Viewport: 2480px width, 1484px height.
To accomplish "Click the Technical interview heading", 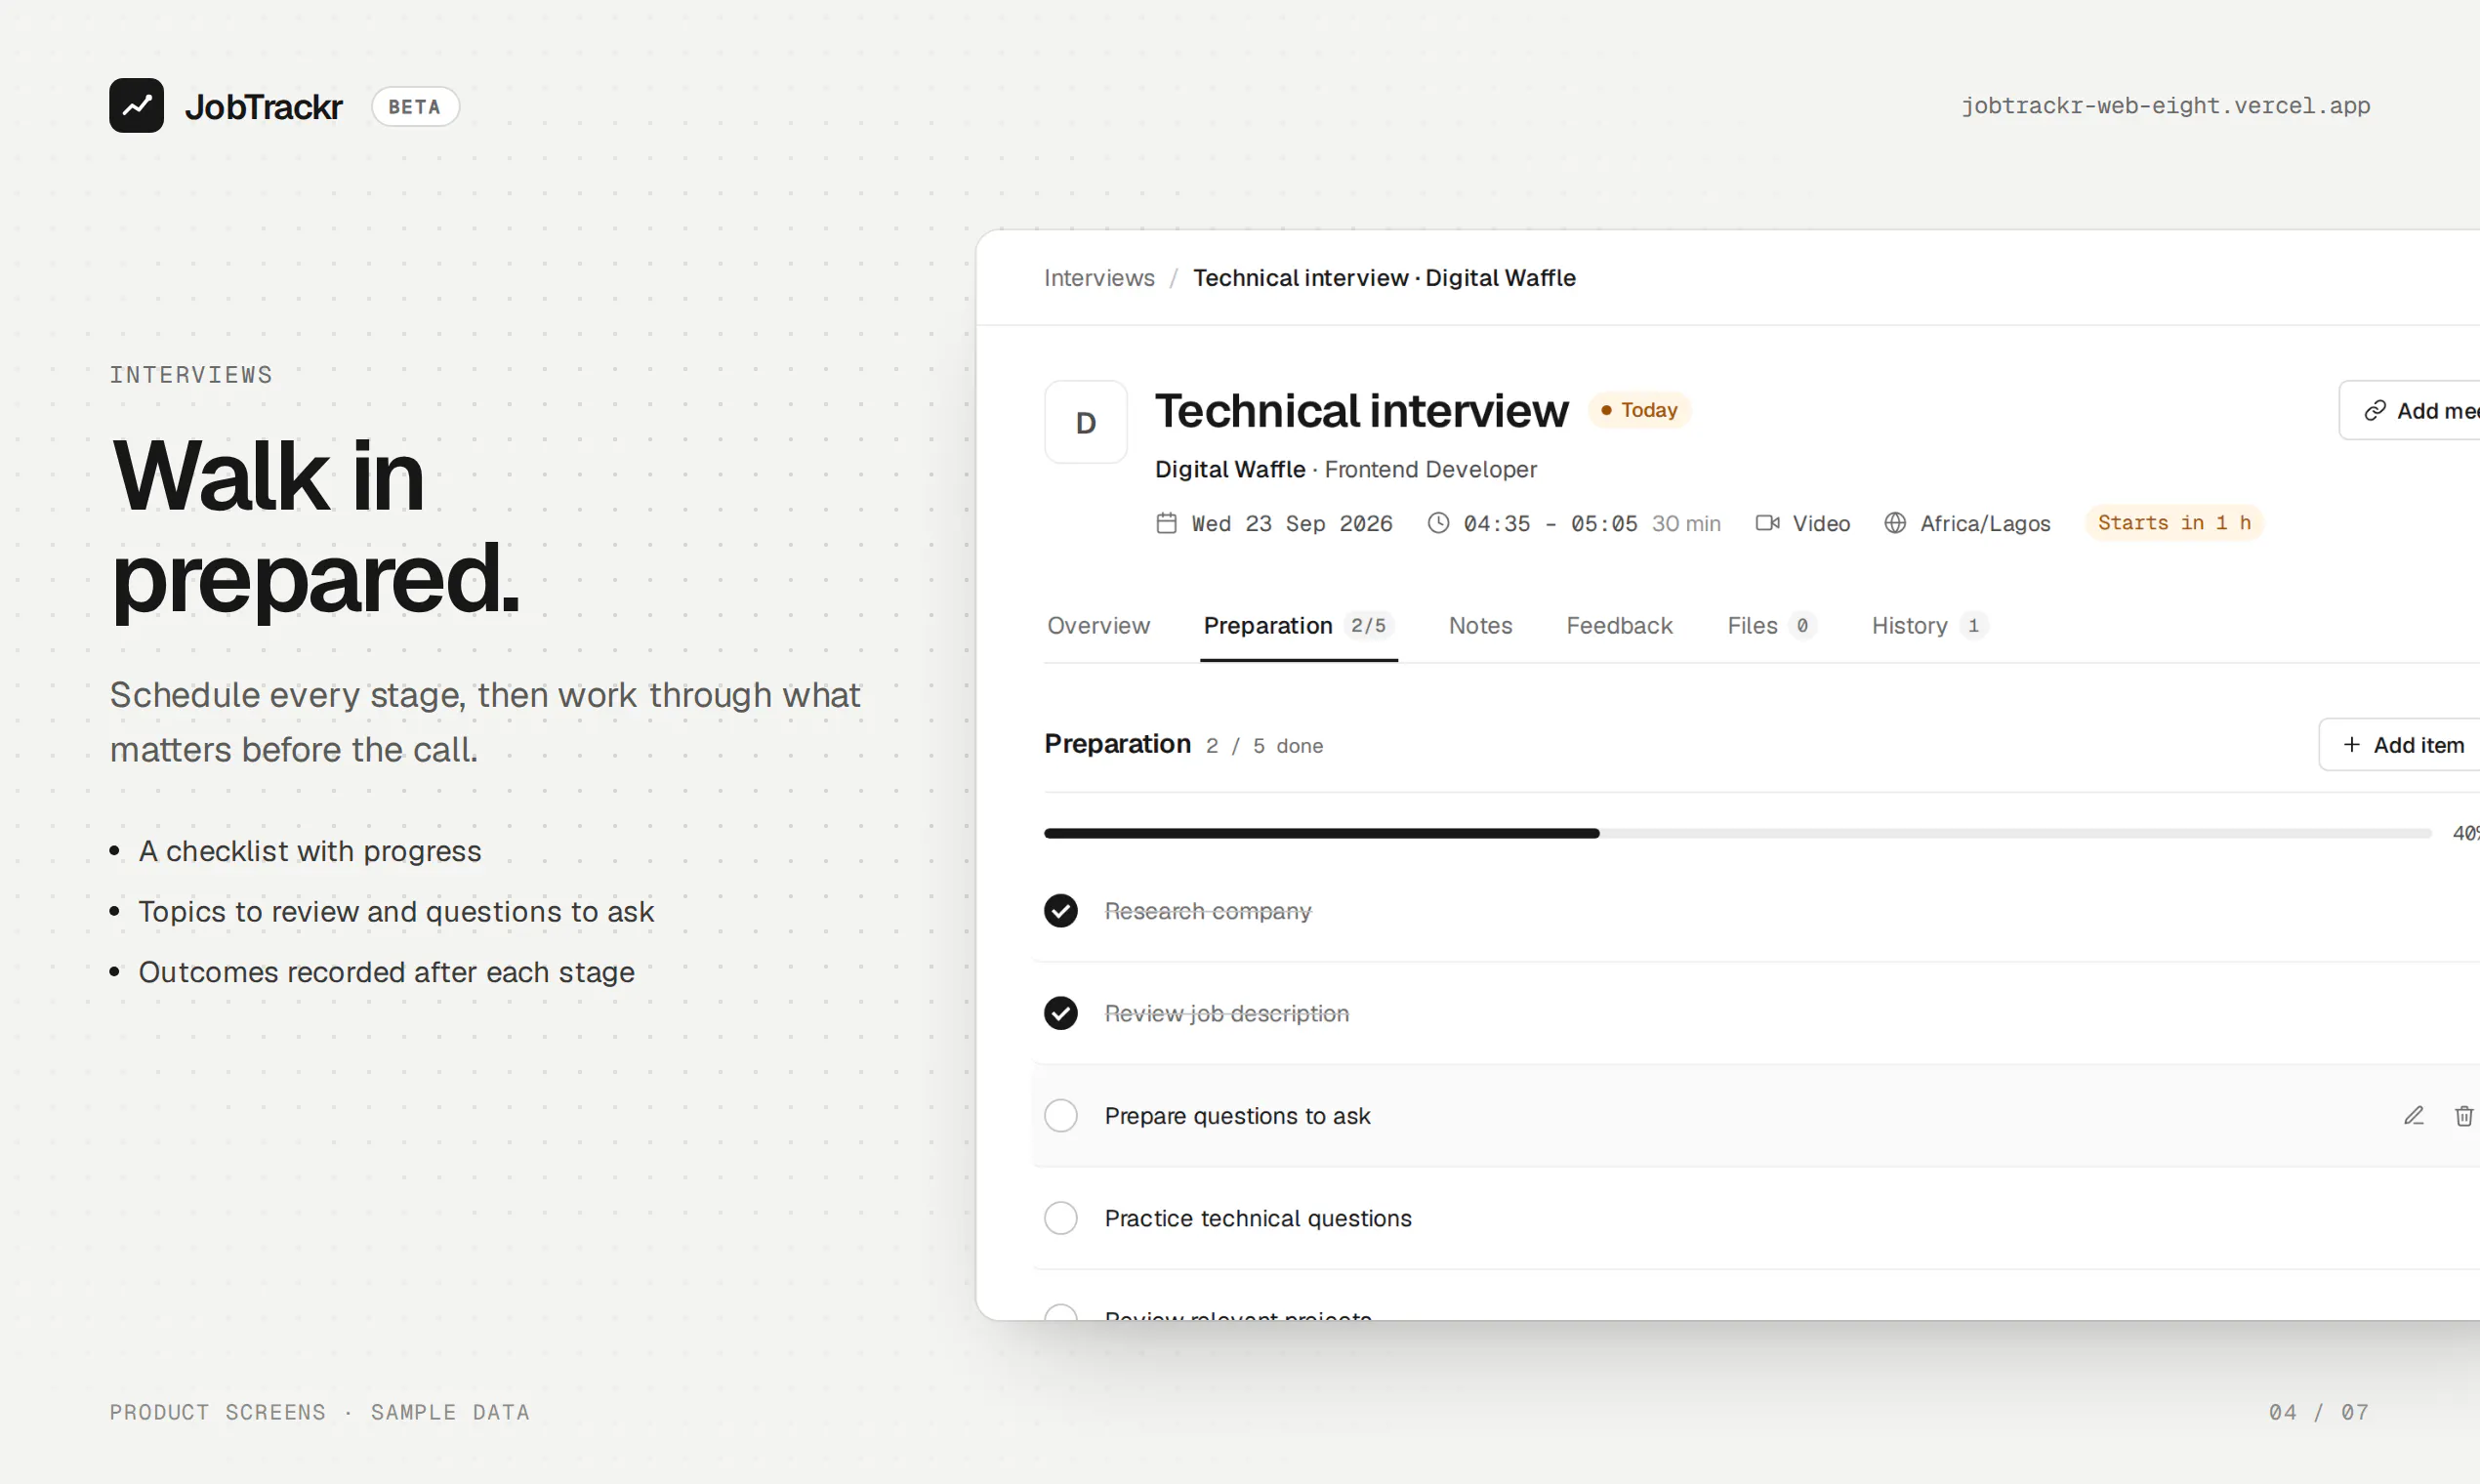I will (x=1362, y=411).
